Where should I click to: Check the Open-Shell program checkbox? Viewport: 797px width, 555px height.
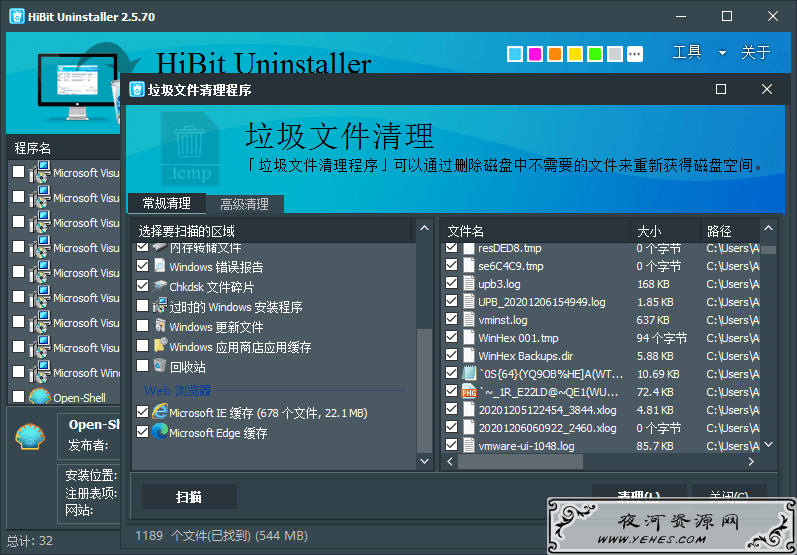(18, 396)
